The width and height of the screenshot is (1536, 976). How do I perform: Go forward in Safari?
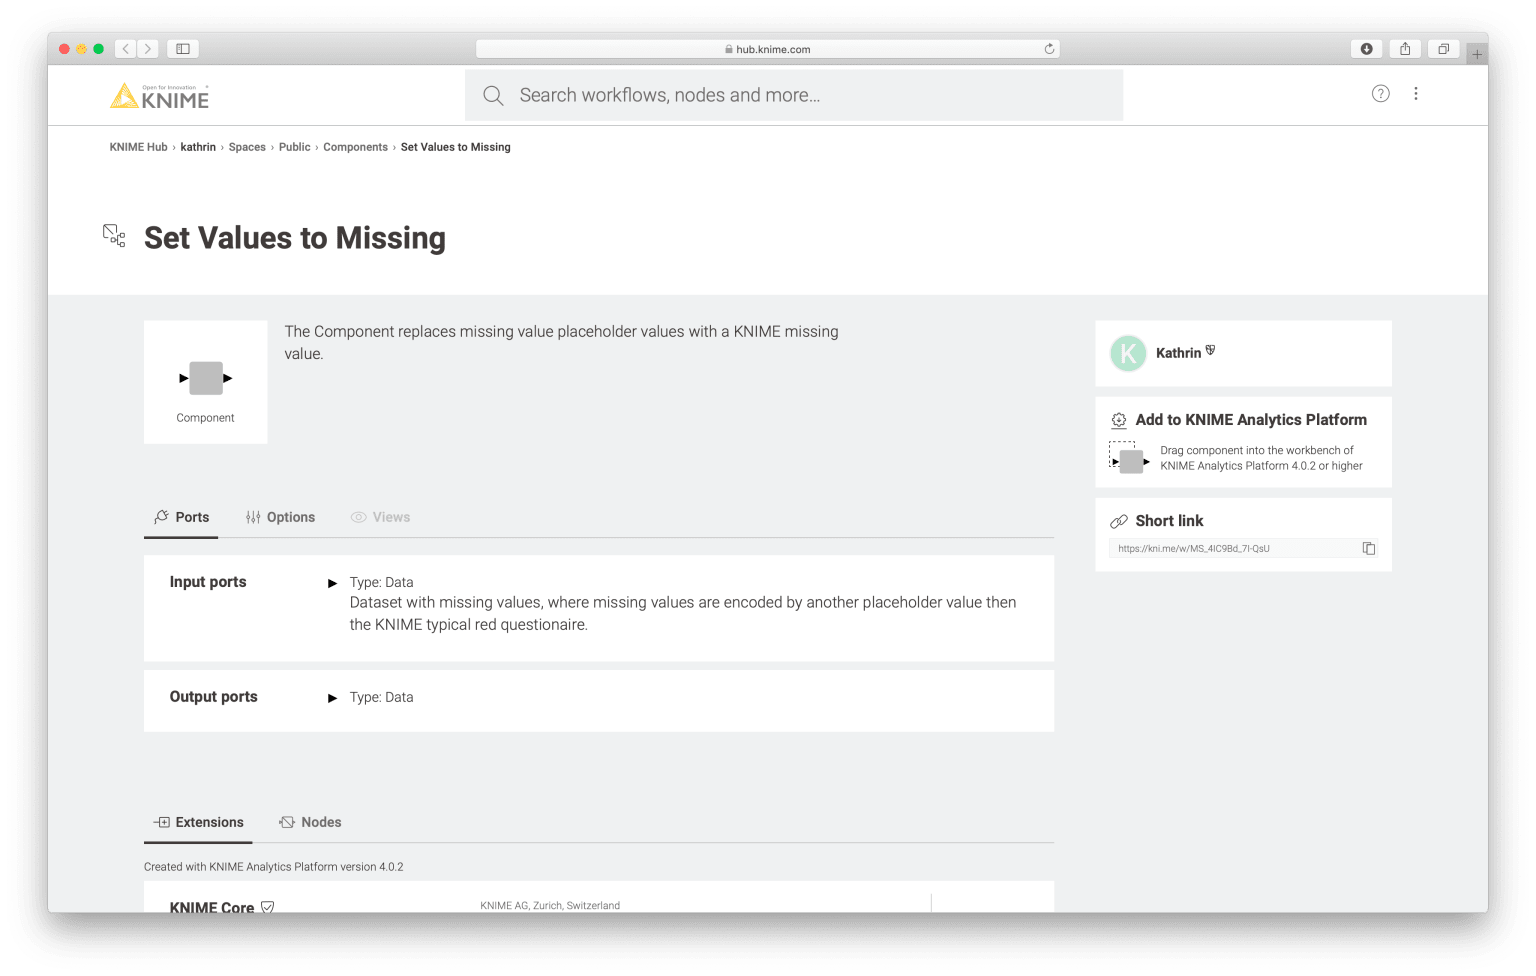point(148,49)
